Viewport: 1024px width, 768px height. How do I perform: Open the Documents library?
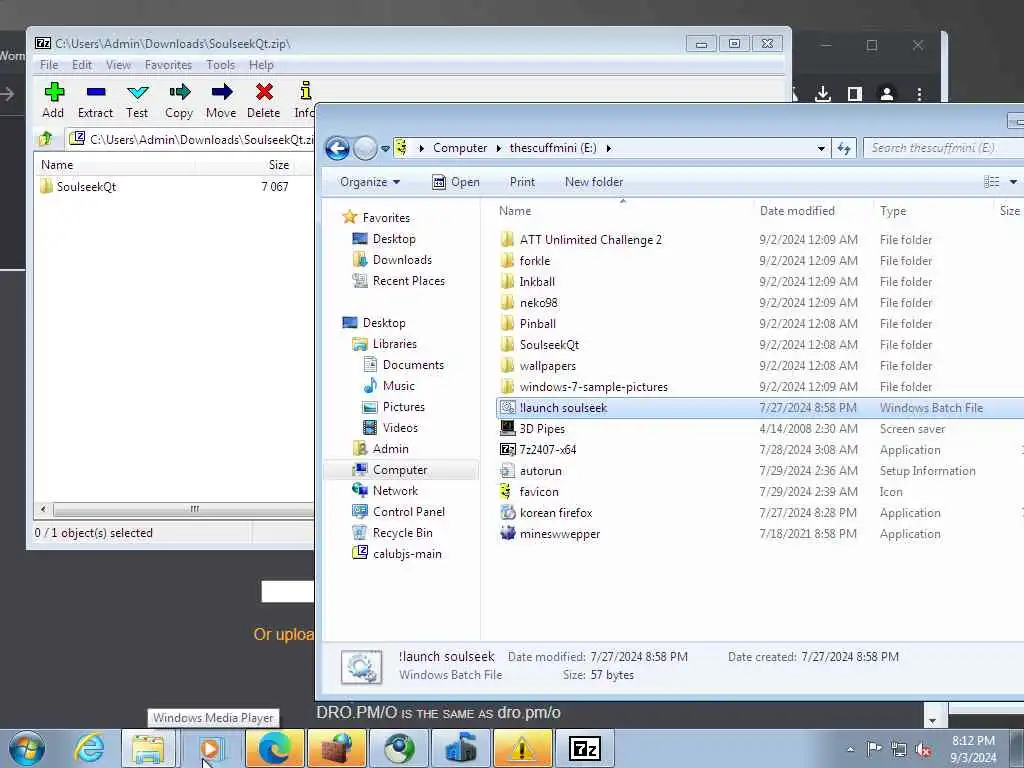coord(413,365)
